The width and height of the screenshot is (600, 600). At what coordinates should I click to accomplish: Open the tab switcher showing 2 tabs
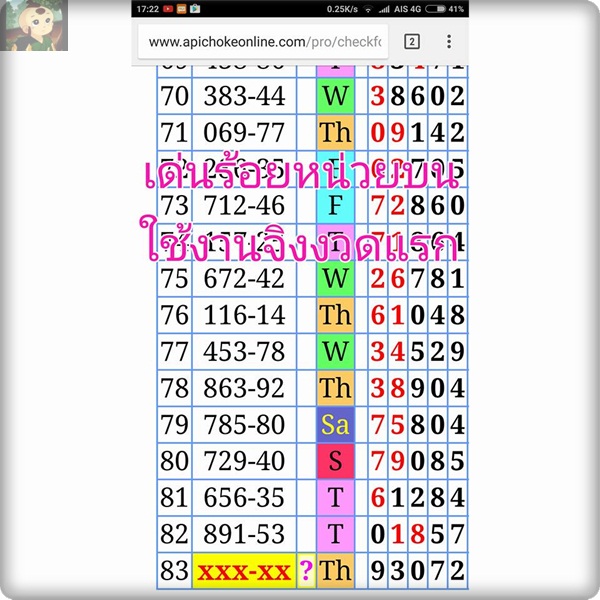[412, 41]
